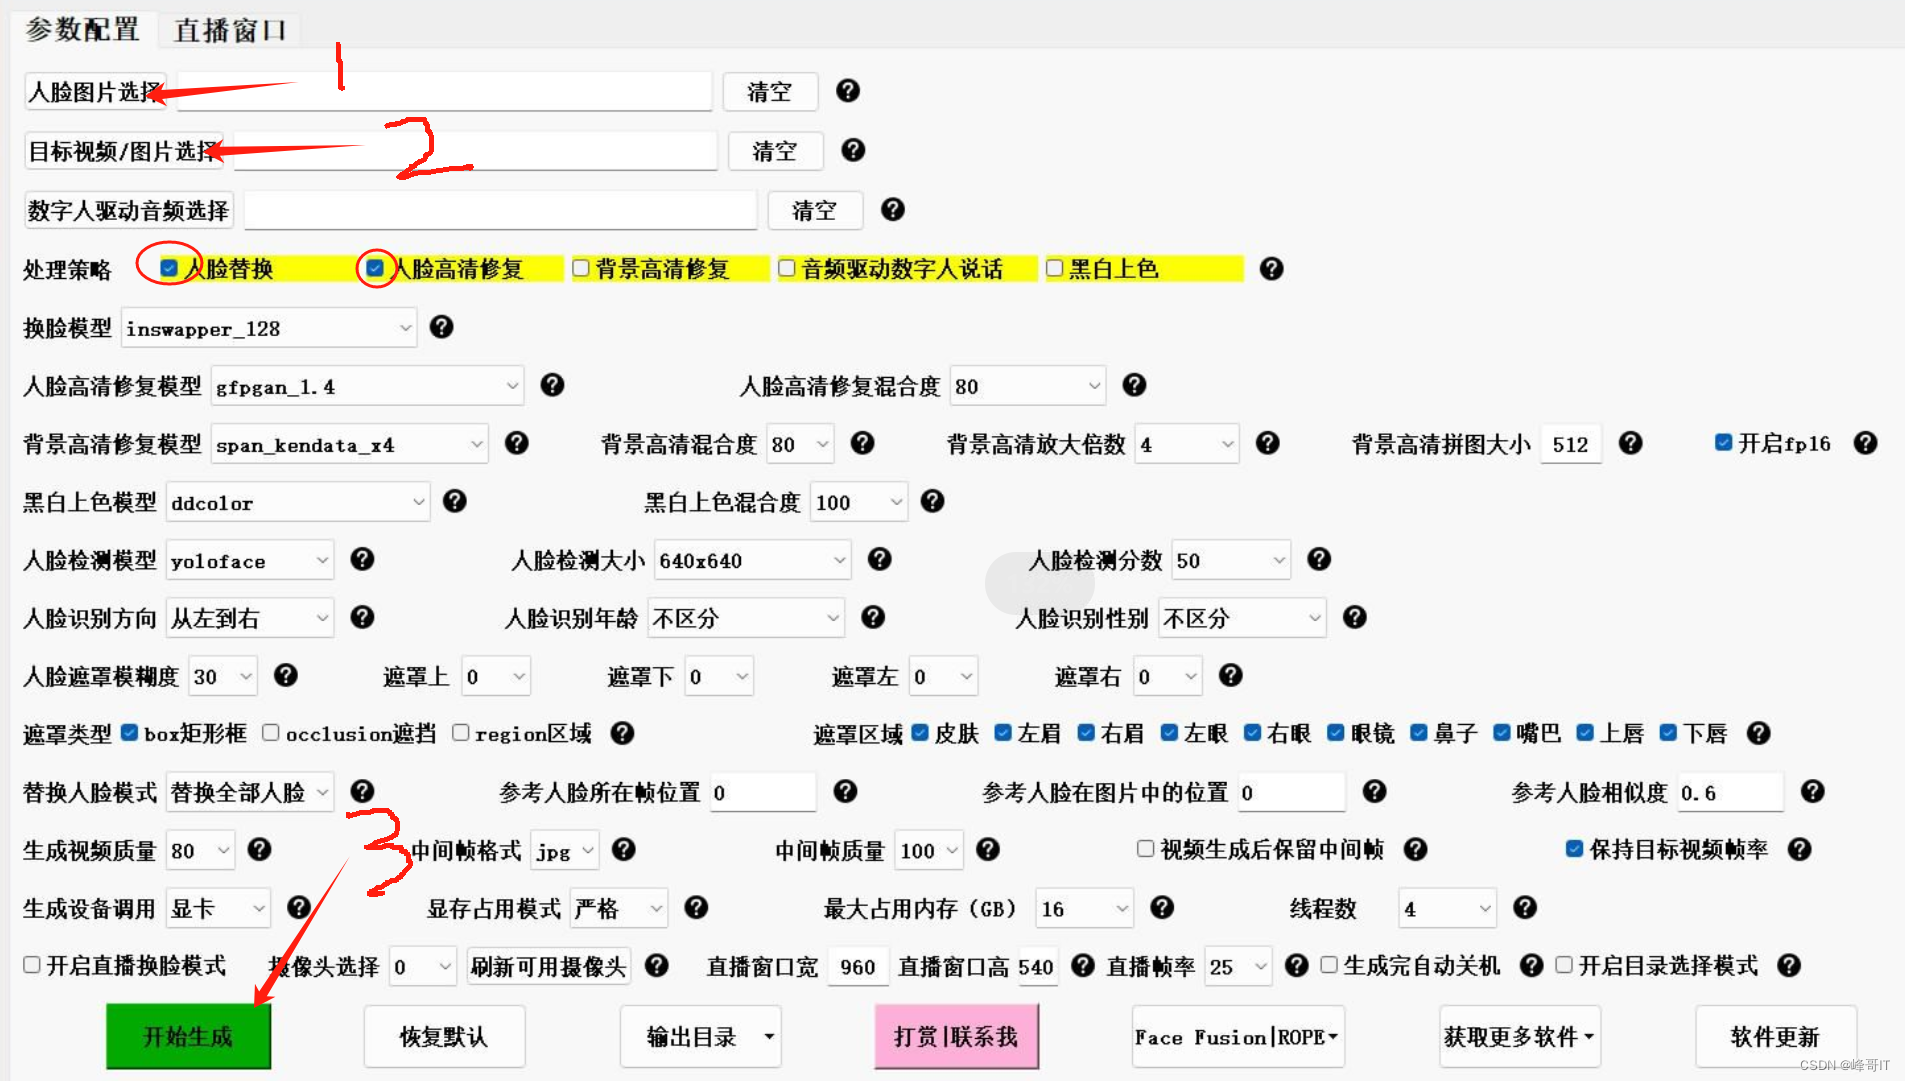Click 清空 beside 数字人驱动音频选择 field
Viewport: 1905px width, 1081px height.
pyautogui.click(x=814, y=210)
